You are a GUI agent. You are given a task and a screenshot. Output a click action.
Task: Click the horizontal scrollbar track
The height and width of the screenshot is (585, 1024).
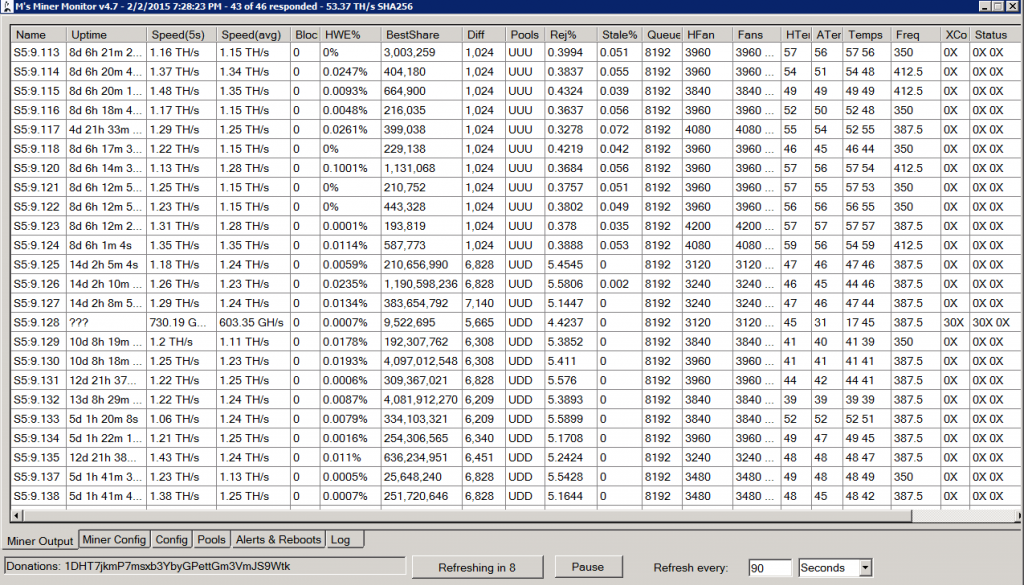[960, 517]
